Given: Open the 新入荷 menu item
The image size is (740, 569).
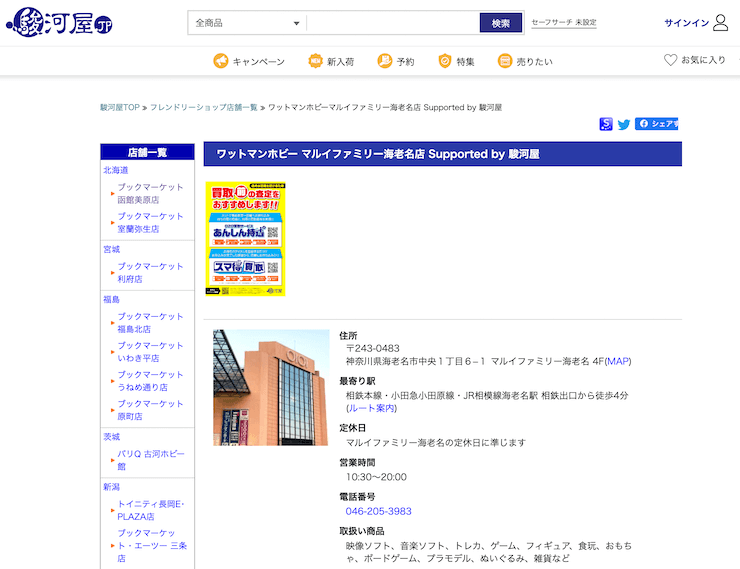Looking at the screenshot, I should click(x=340, y=62).
